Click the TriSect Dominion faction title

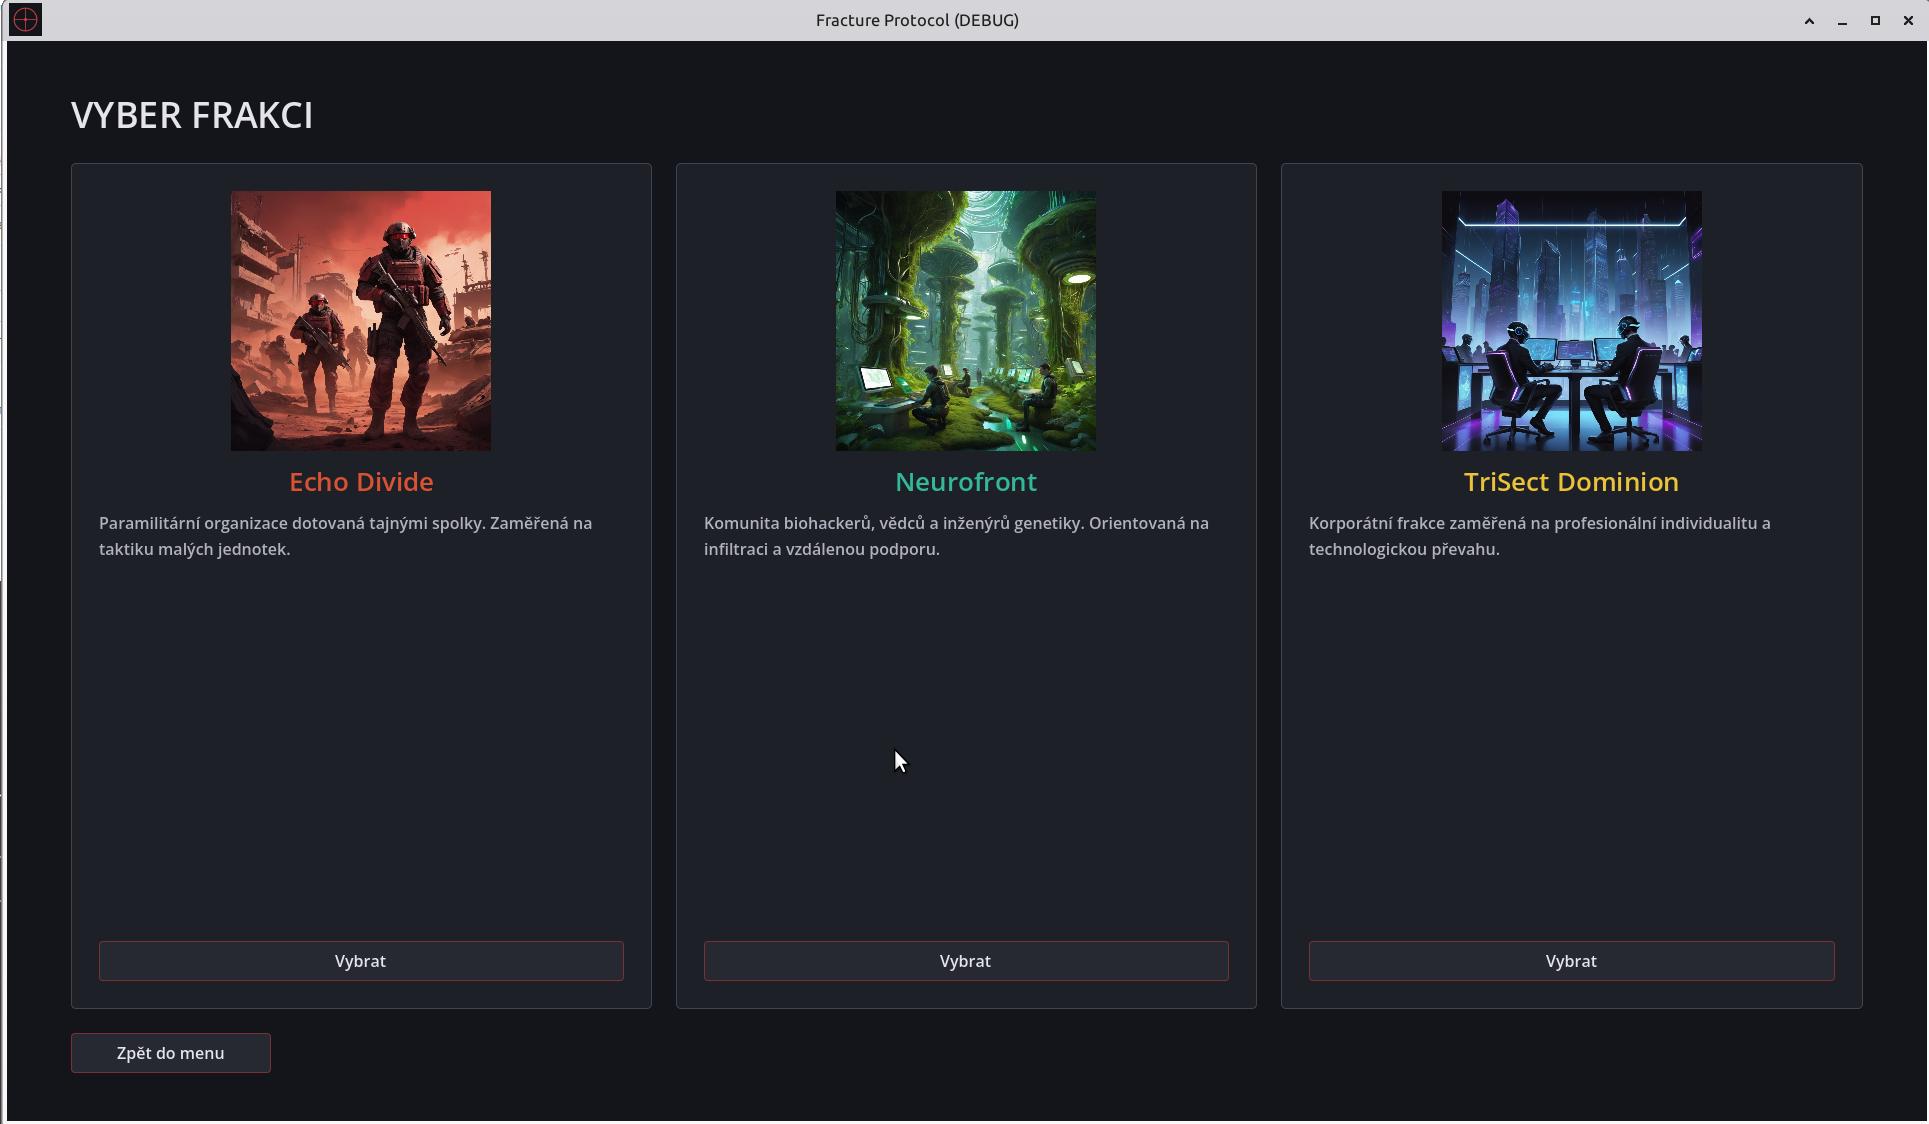click(x=1571, y=482)
